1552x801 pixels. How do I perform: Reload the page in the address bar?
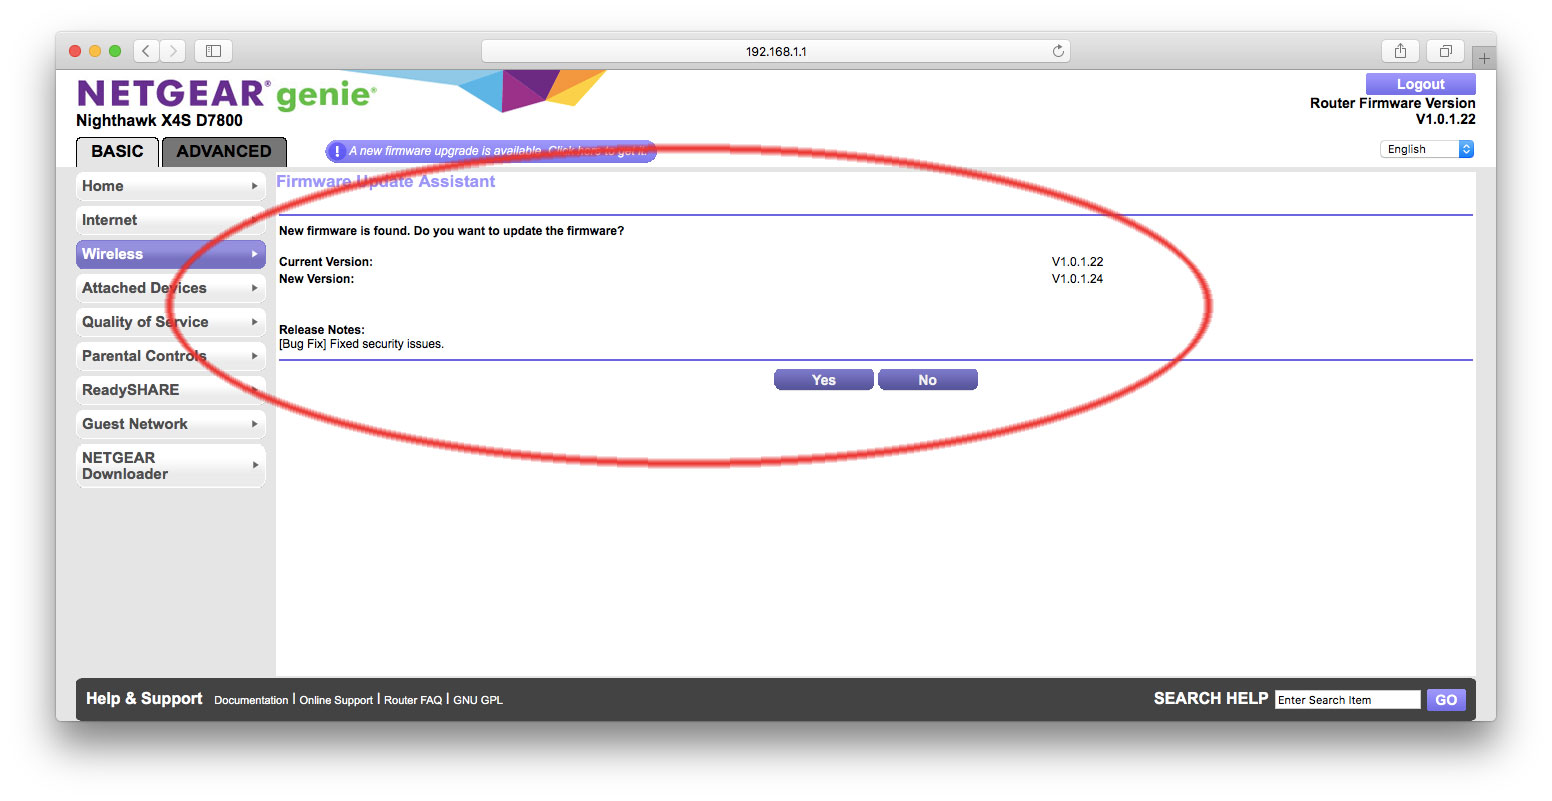pos(1058,51)
